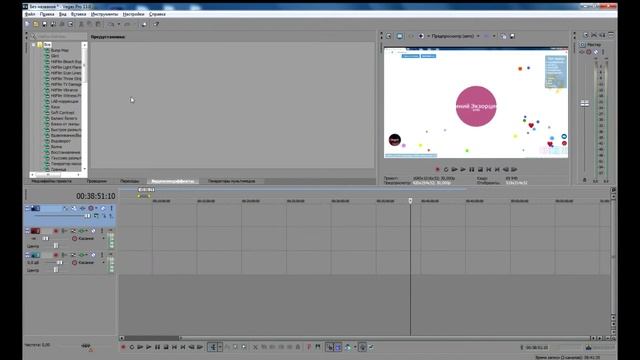Click the timeline Record button
This screenshot has height=360, width=640.
[123, 347]
